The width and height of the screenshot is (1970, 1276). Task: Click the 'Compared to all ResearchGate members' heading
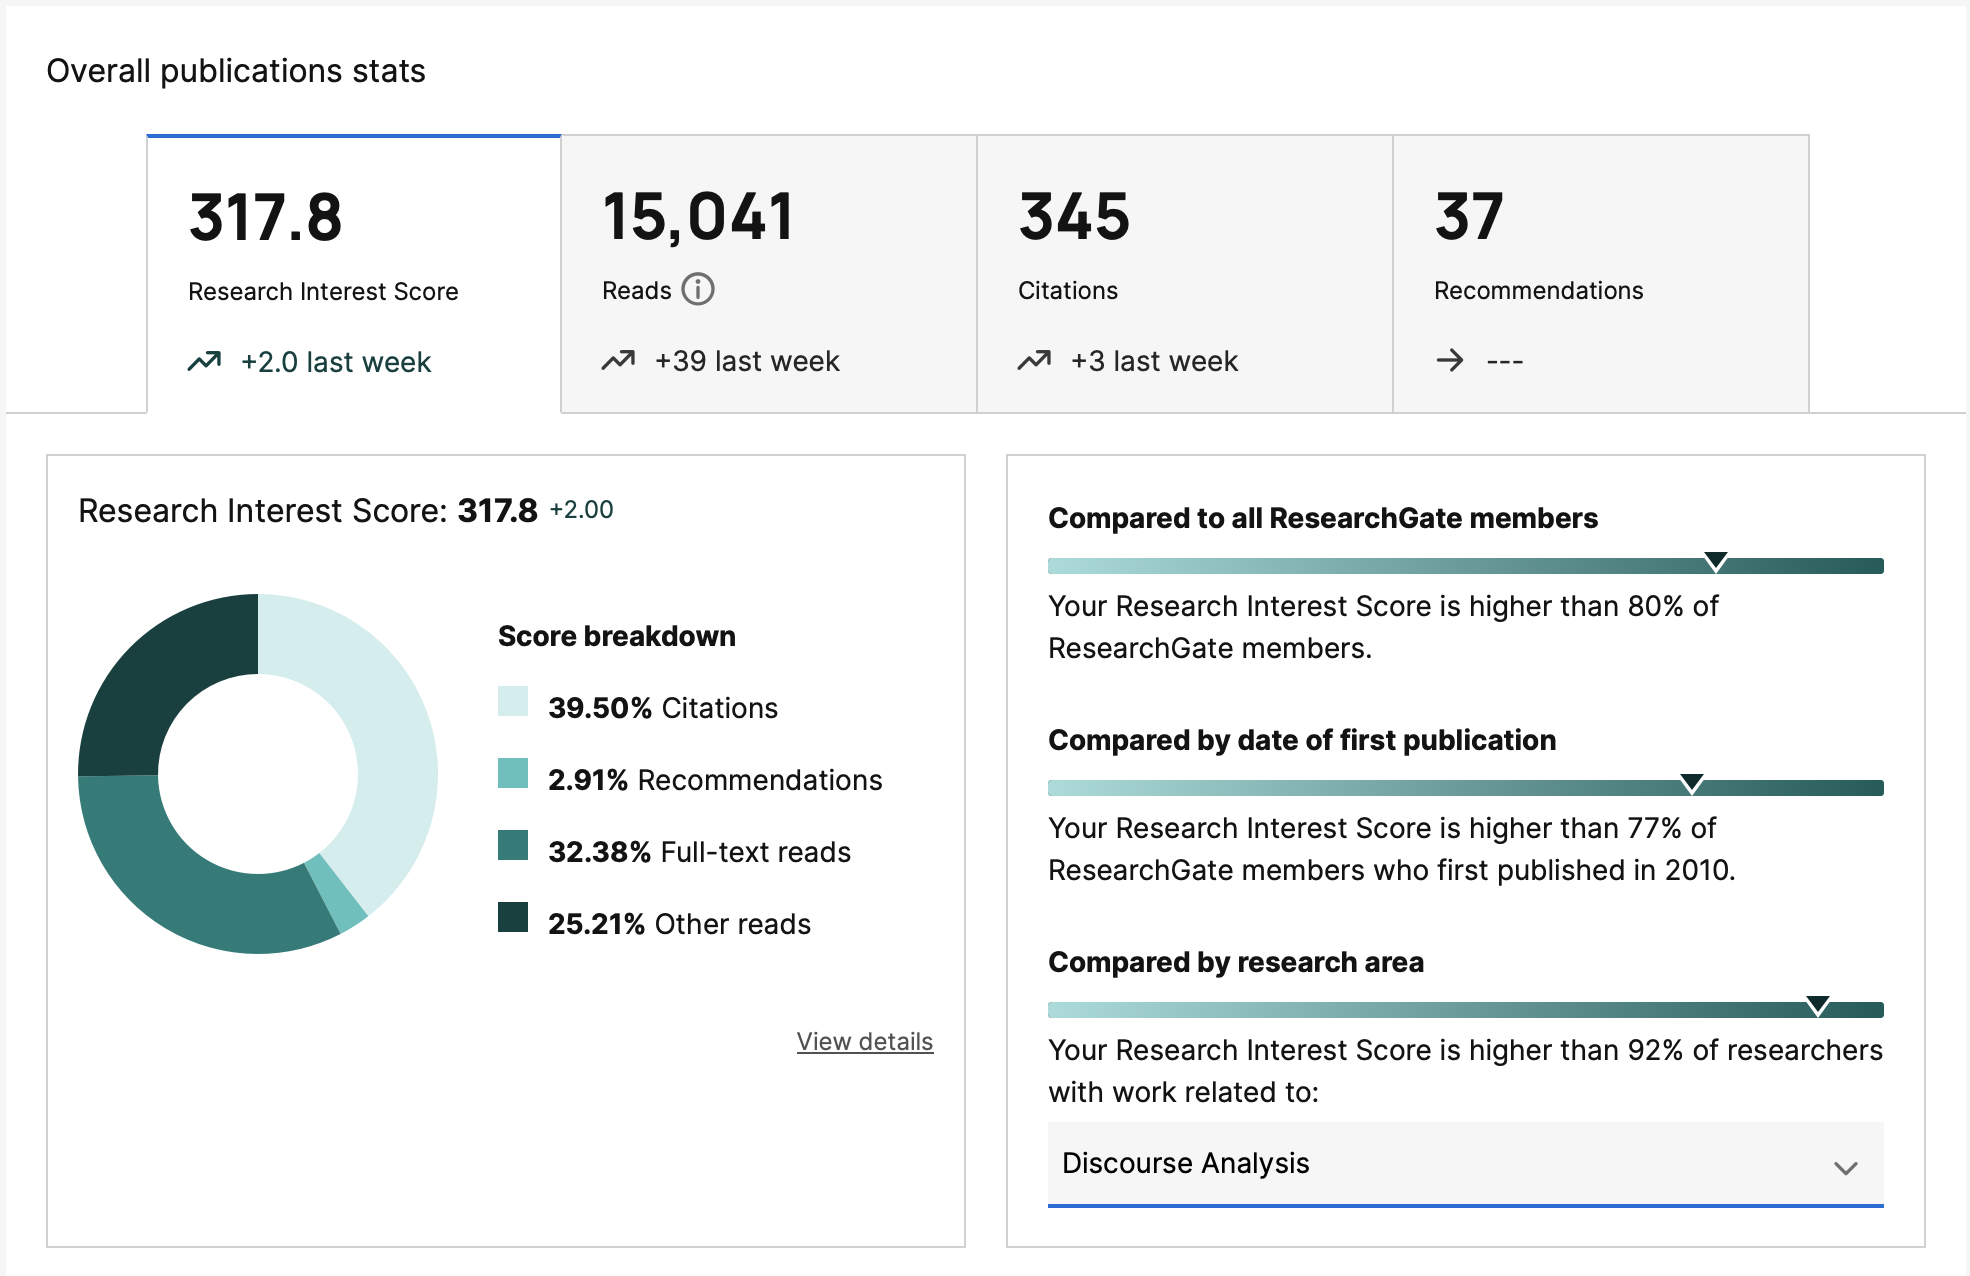click(1323, 518)
